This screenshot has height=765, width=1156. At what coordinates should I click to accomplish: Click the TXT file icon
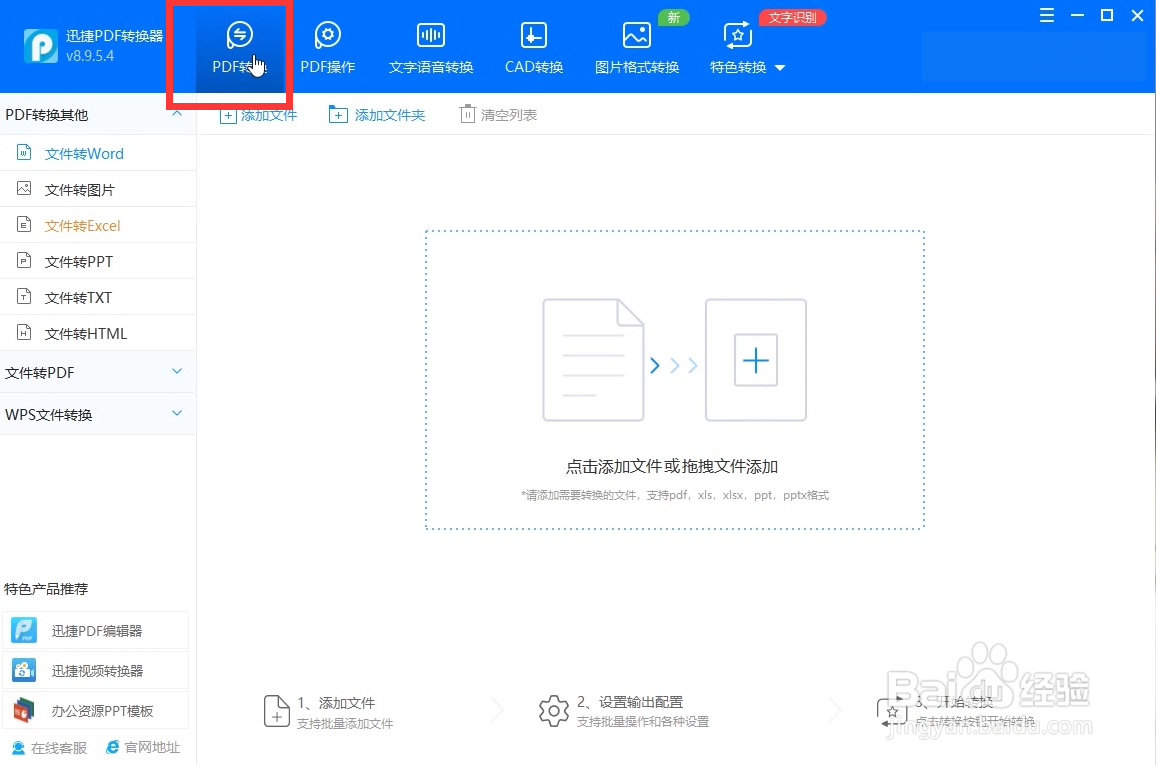[x=24, y=297]
